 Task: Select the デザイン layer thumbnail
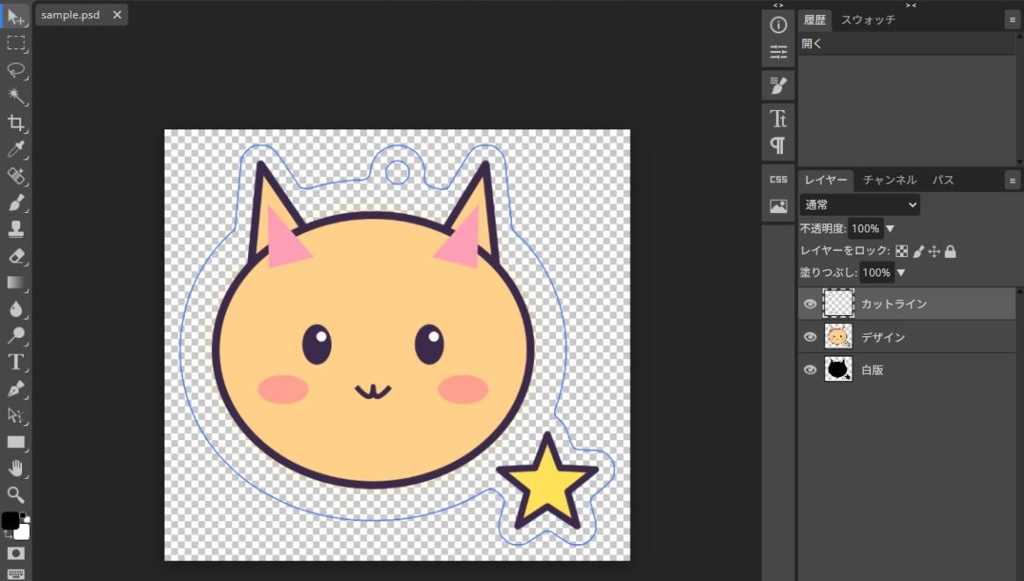(838, 337)
